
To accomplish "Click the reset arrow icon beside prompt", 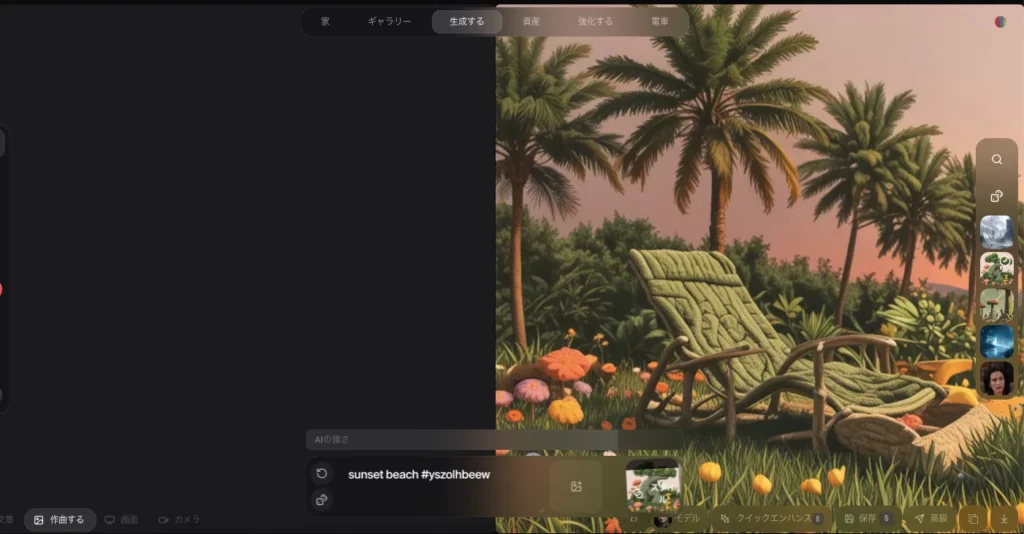I will click(x=322, y=474).
